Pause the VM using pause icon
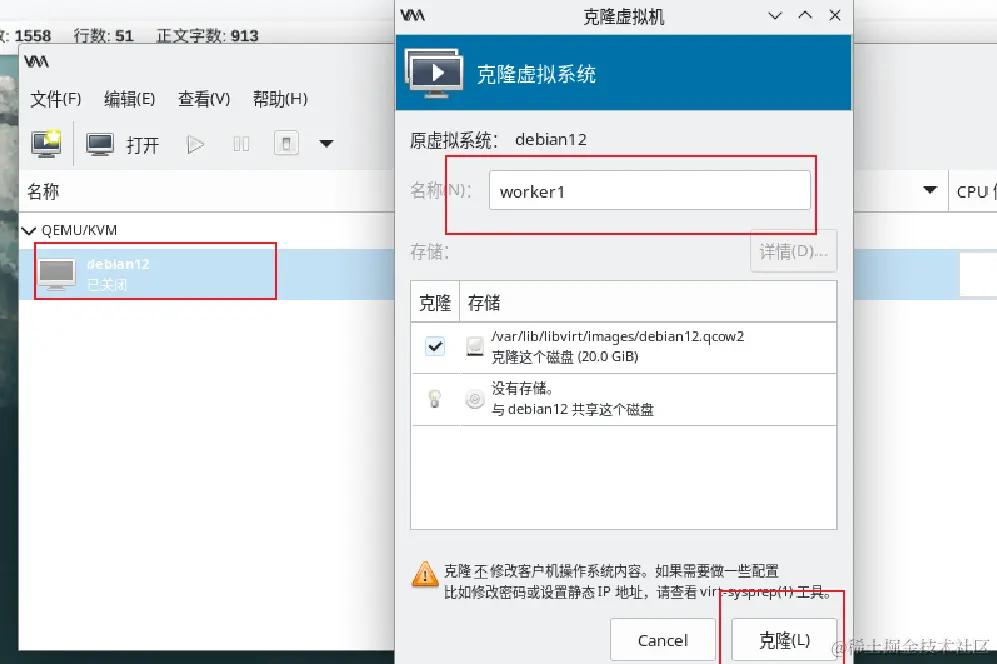 [241, 144]
